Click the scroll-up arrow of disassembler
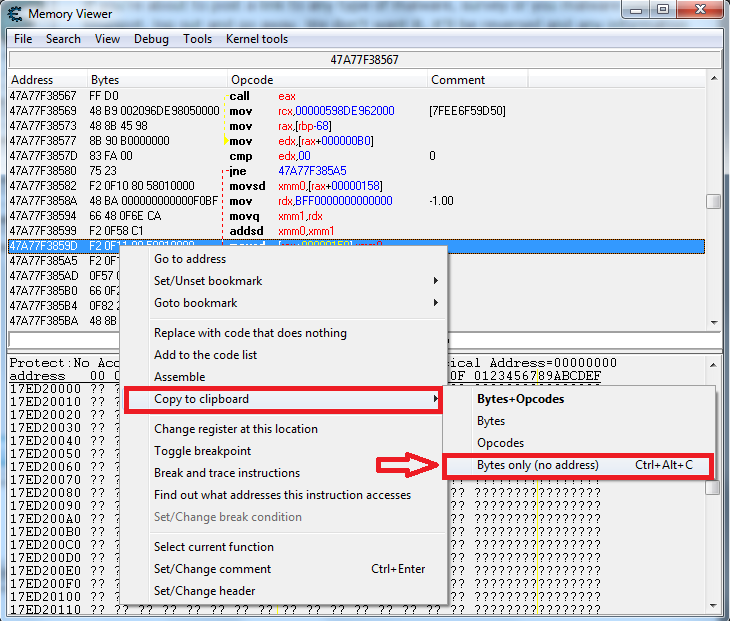The image size is (730, 621). pos(712,80)
